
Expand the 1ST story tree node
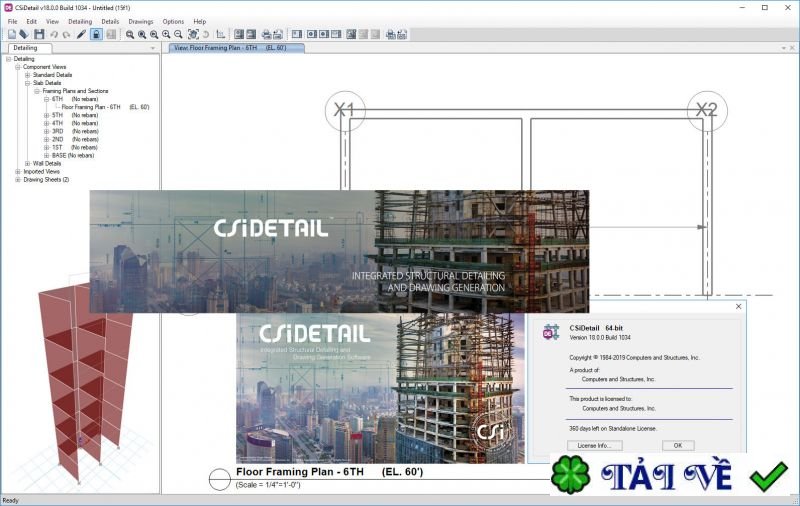(x=46, y=147)
